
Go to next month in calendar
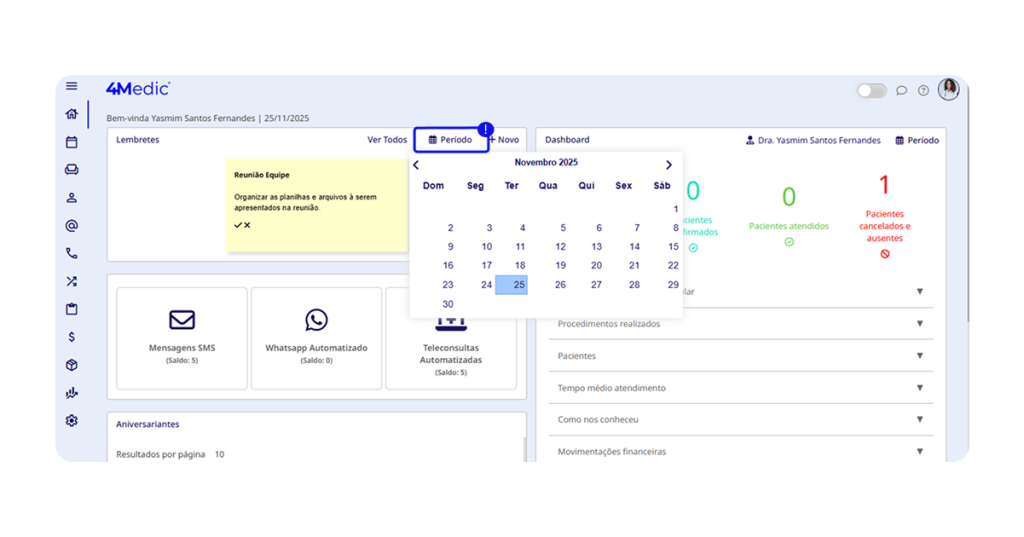[669, 165]
